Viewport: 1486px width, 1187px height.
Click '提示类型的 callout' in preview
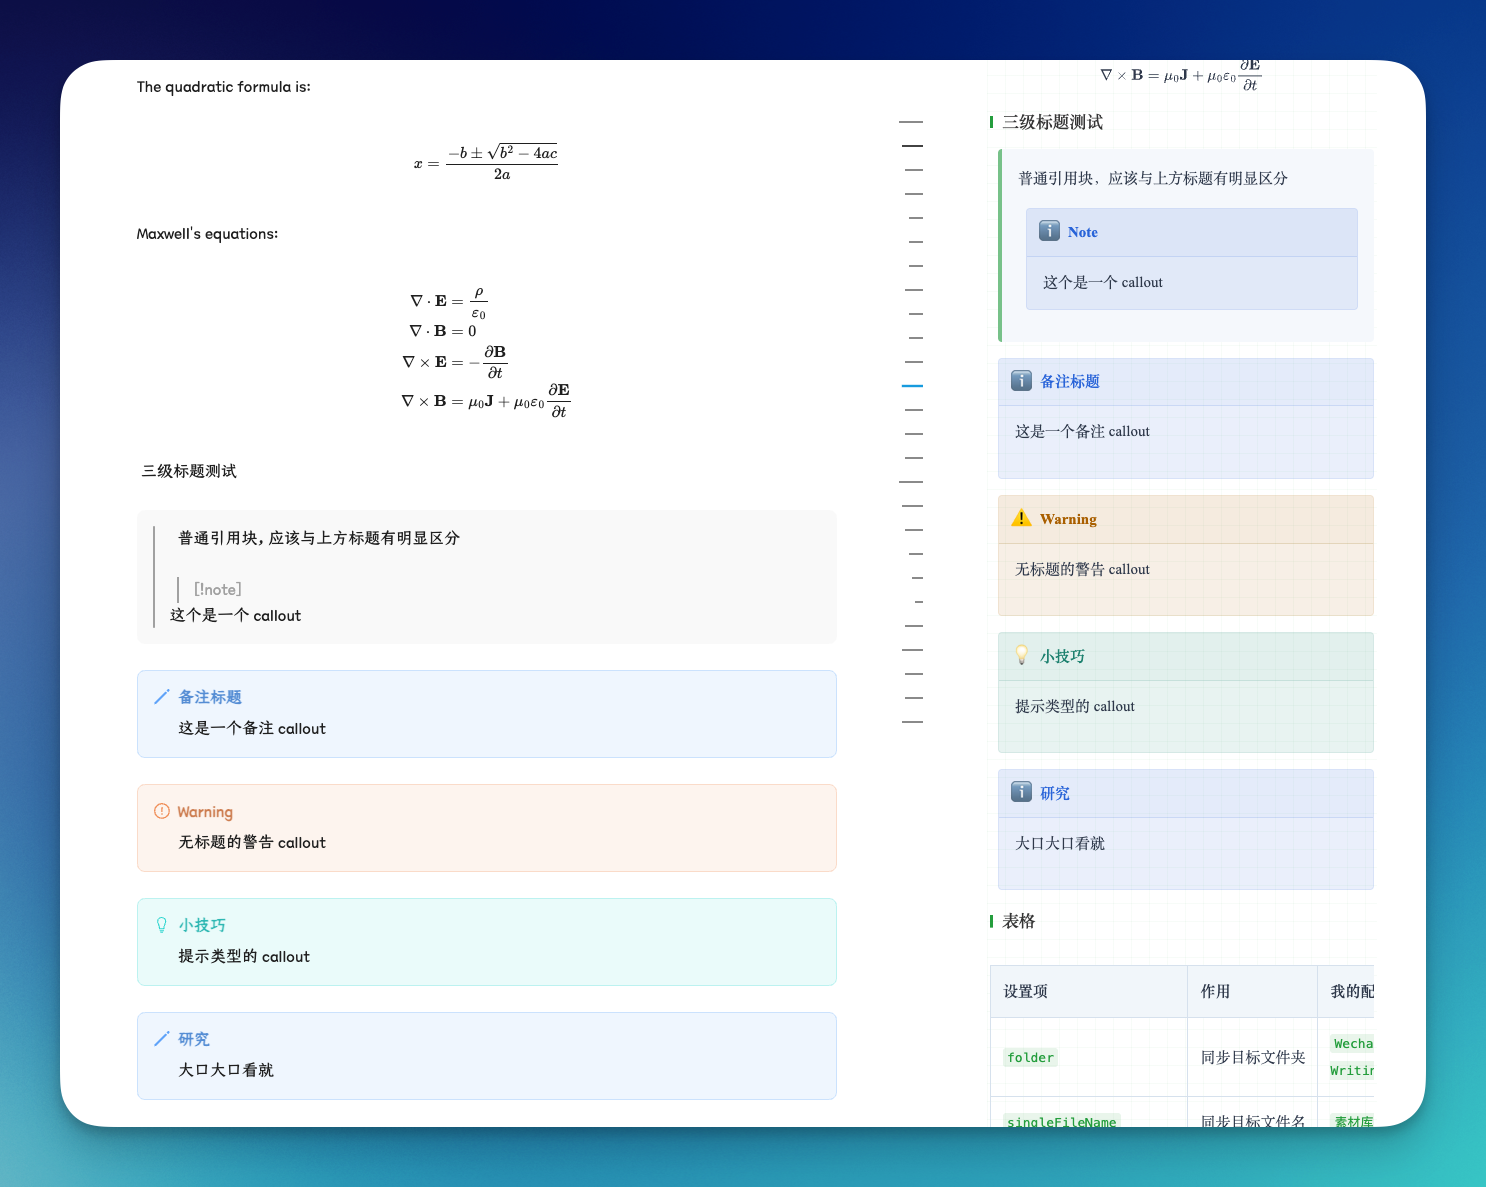[1075, 706]
